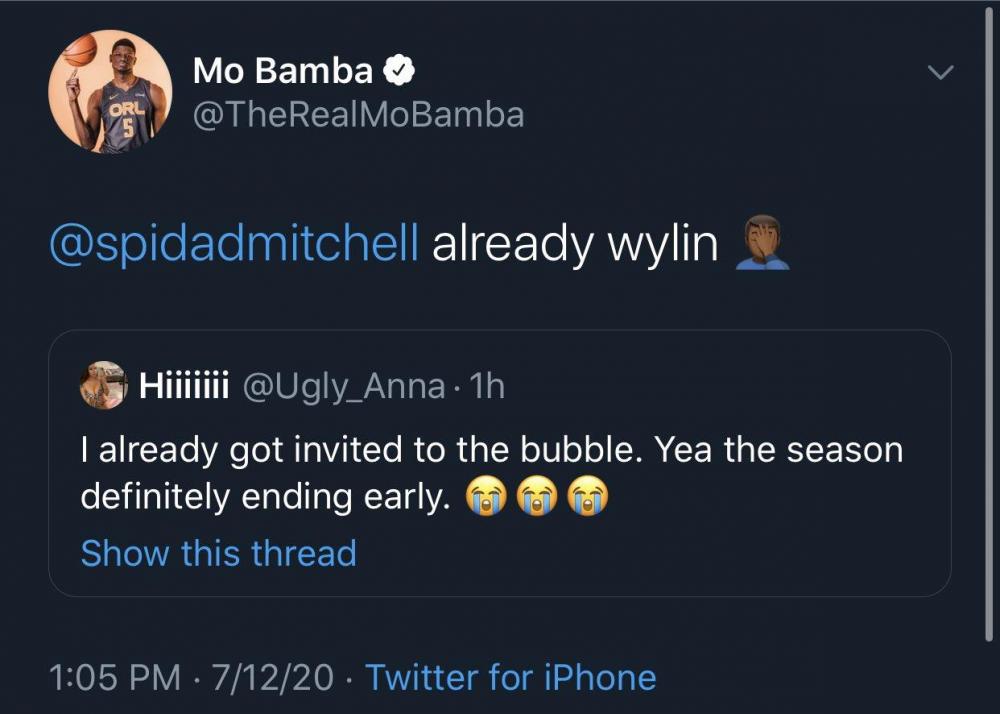The width and height of the screenshot is (1000, 714).
Task: Open the quoted tweet's bubble text
Action: click(491, 450)
